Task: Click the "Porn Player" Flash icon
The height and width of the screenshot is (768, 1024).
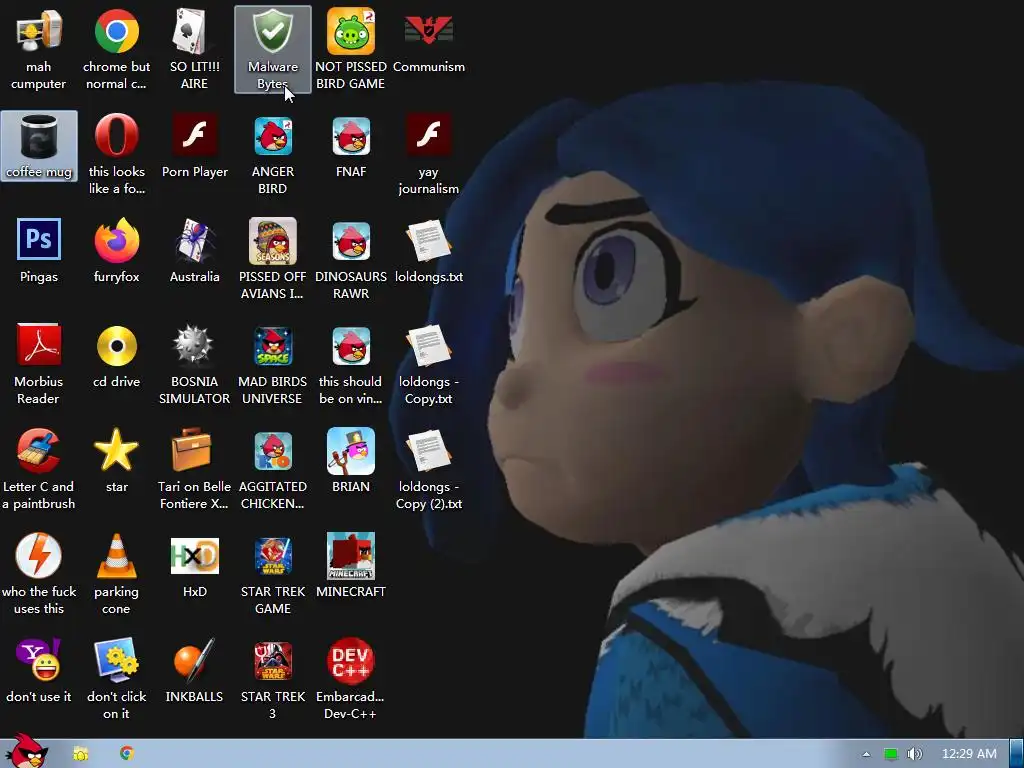Action: coord(194,146)
